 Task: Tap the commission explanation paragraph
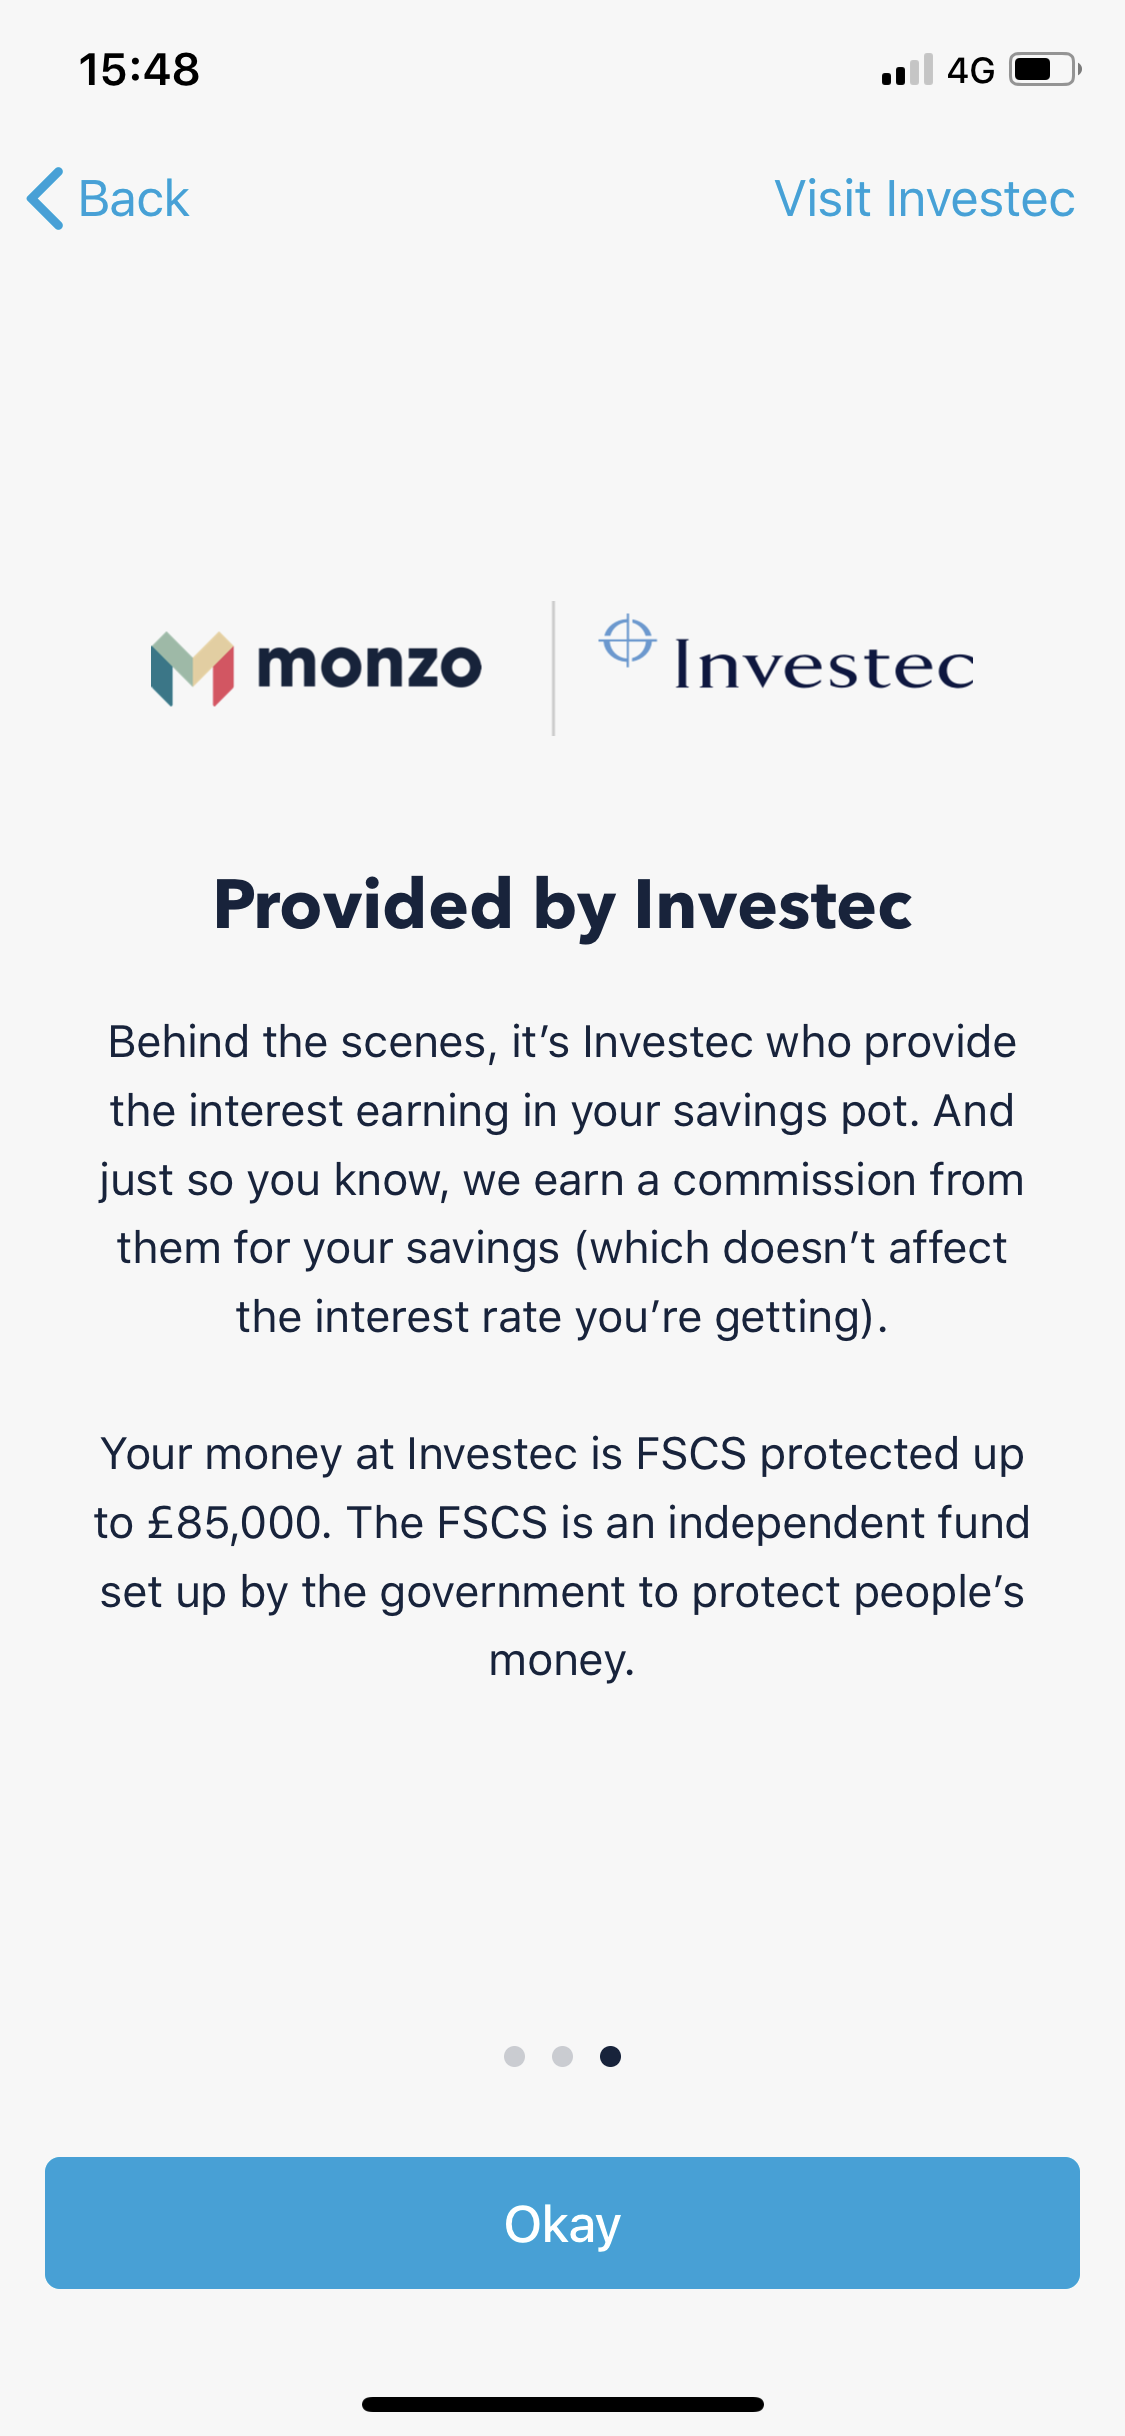(x=562, y=1179)
